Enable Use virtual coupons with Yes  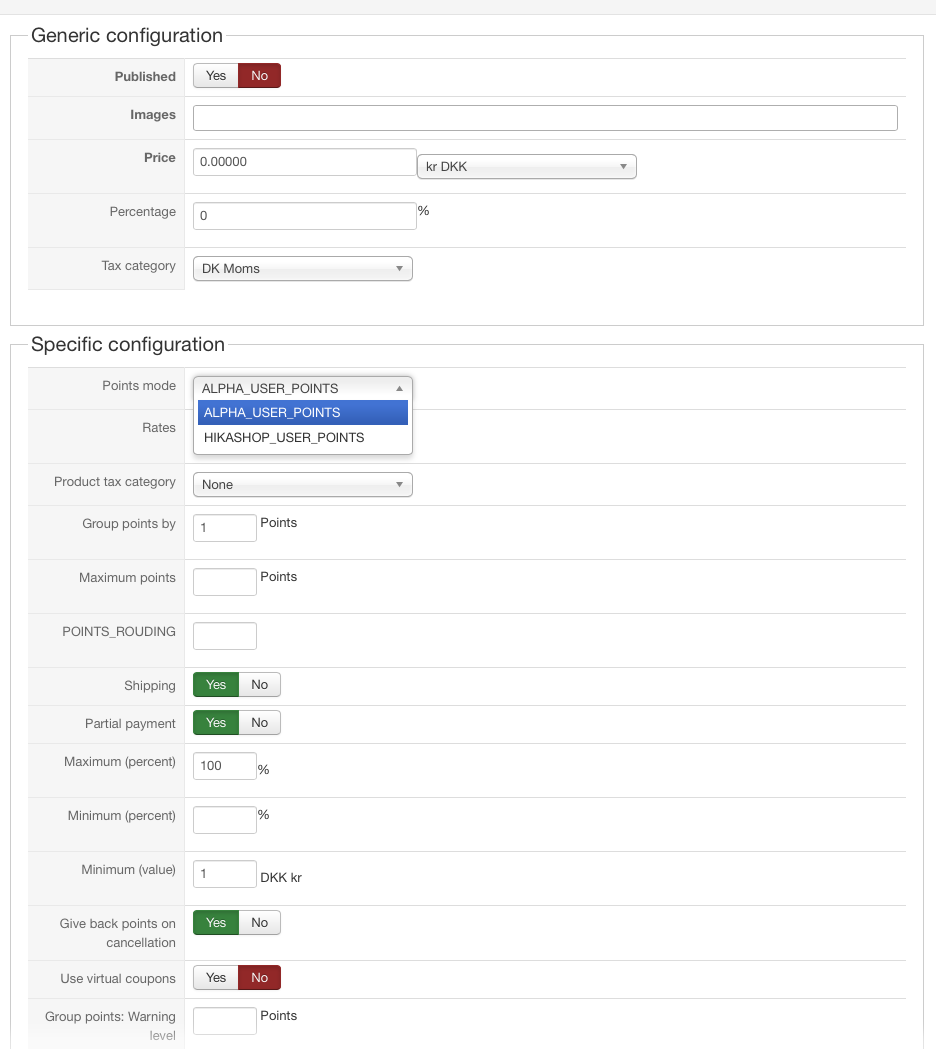point(216,978)
